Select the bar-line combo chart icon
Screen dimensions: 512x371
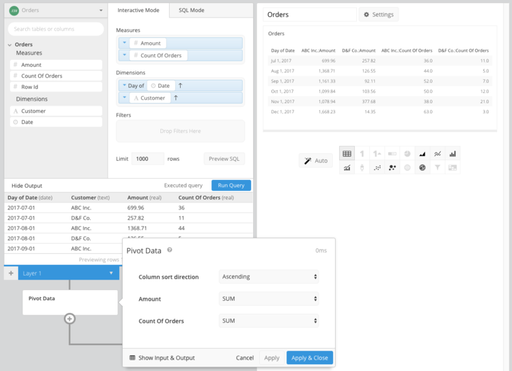(x=347, y=168)
